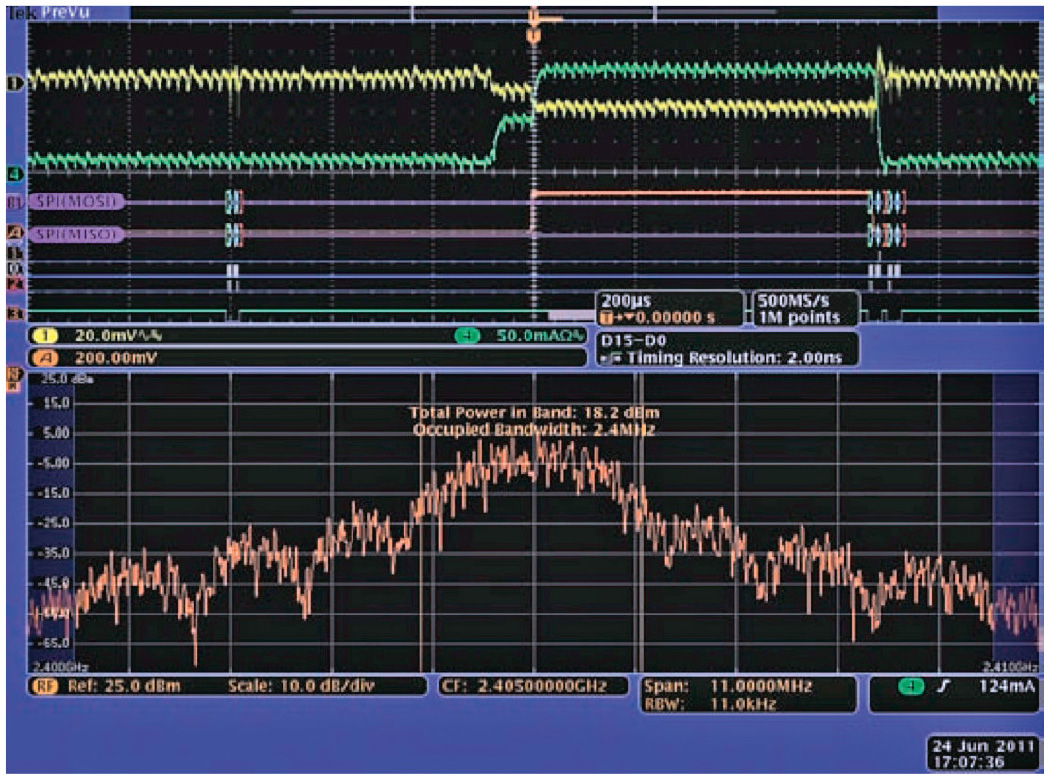This screenshot has height=779, width=1050.
Task: Select the CF: 2.40500000GHz center frequency field
Action: click(x=534, y=686)
